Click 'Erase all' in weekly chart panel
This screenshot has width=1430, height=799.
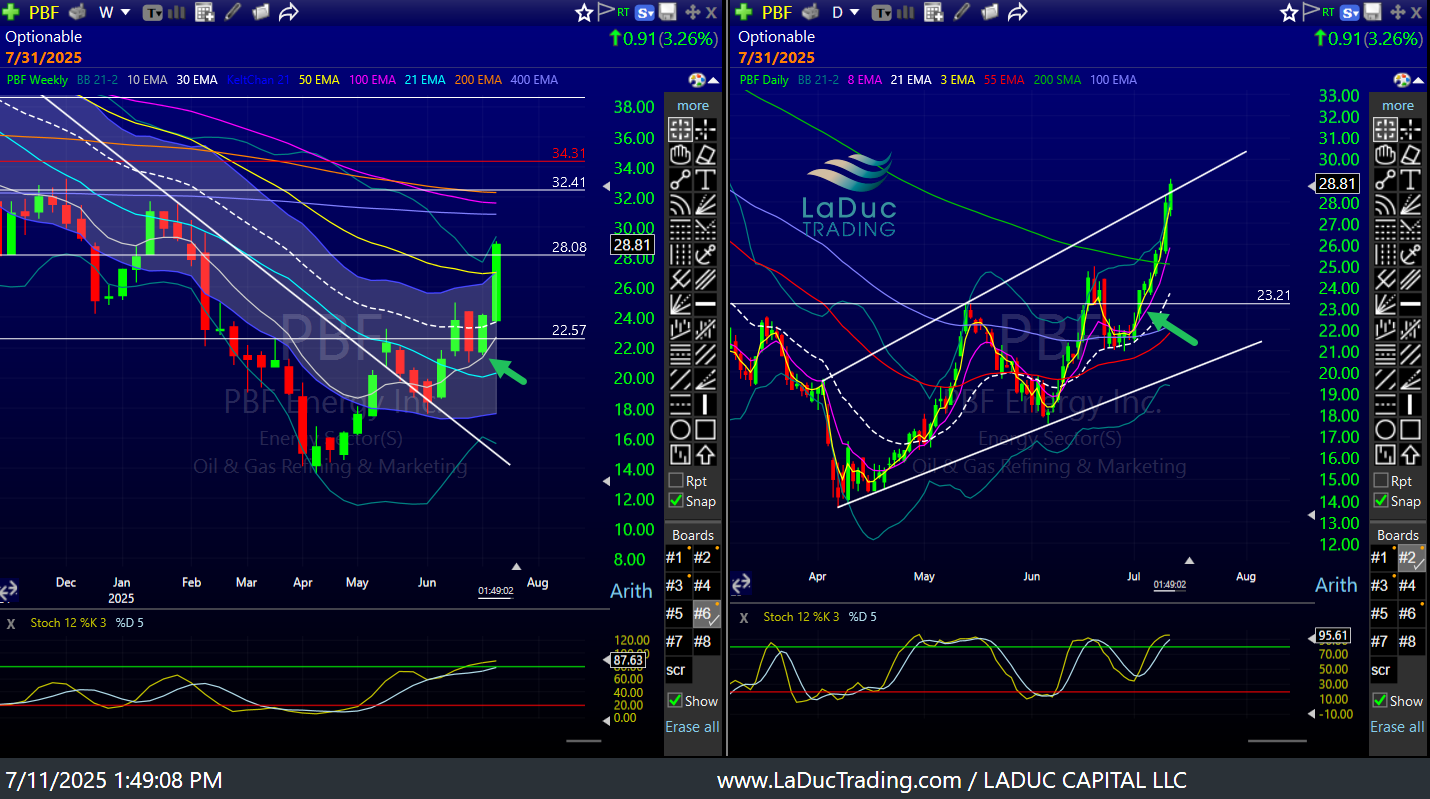692,727
